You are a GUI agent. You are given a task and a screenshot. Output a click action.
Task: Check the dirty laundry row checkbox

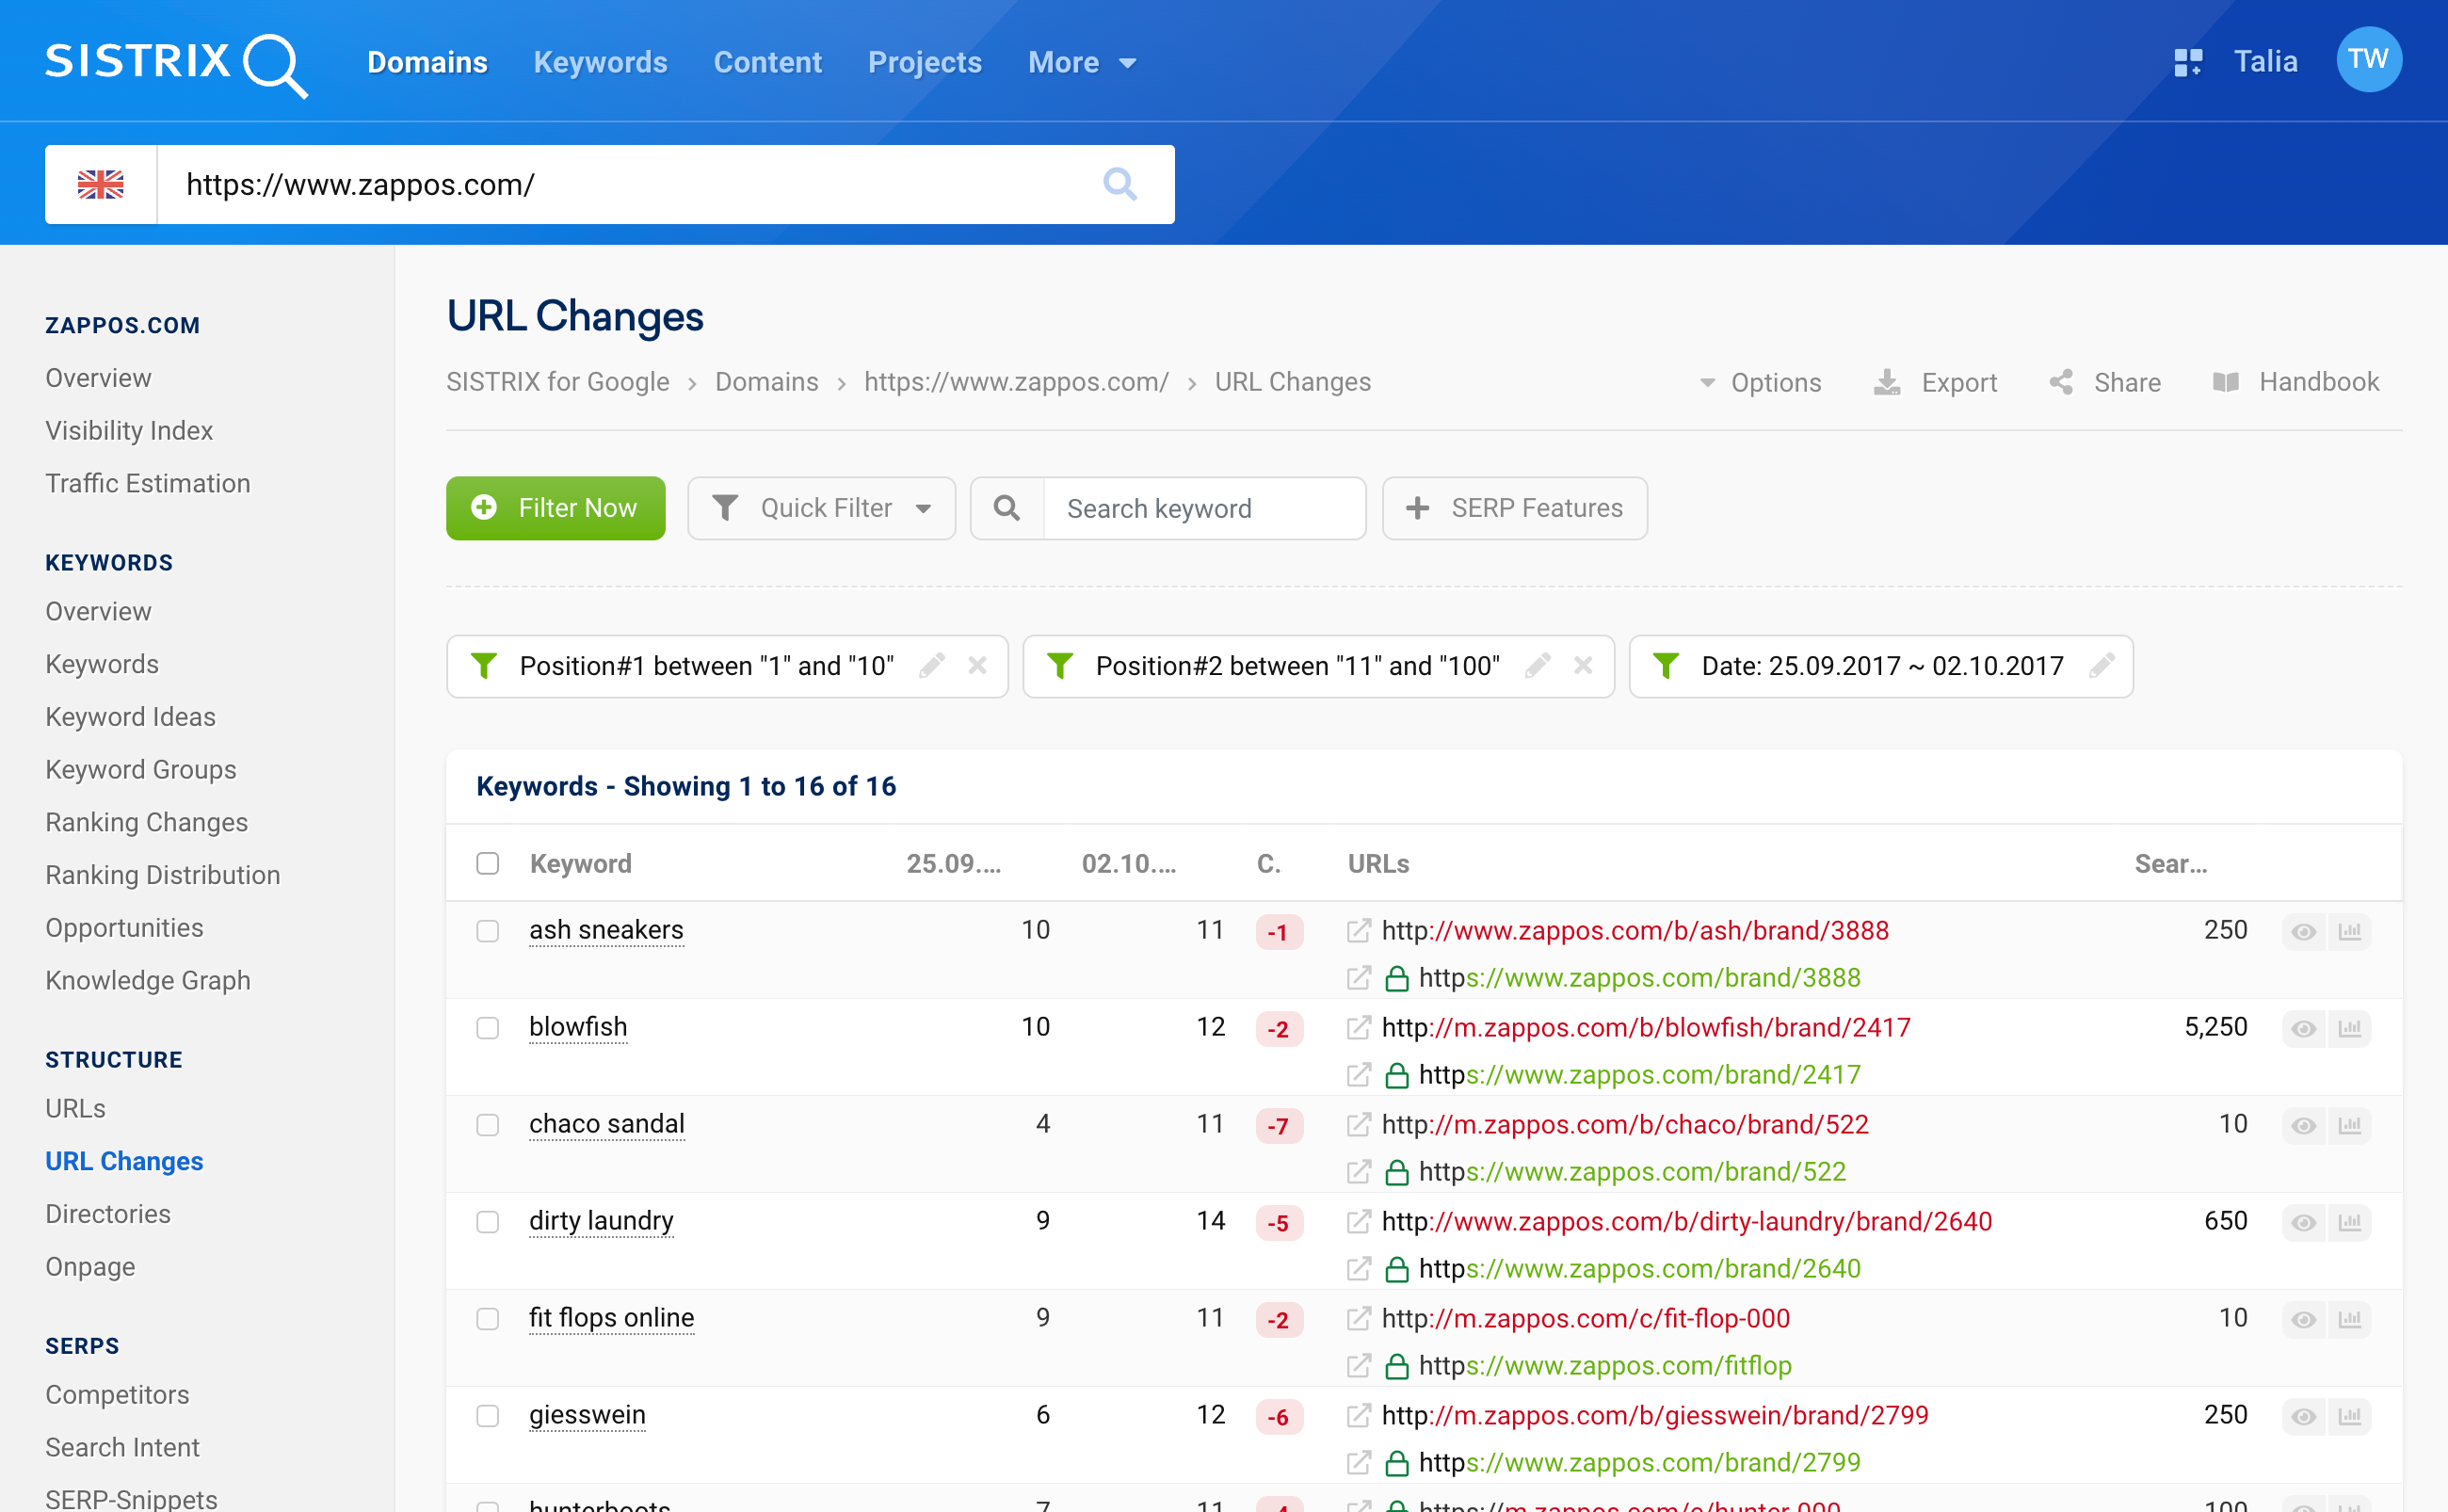[x=488, y=1222]
